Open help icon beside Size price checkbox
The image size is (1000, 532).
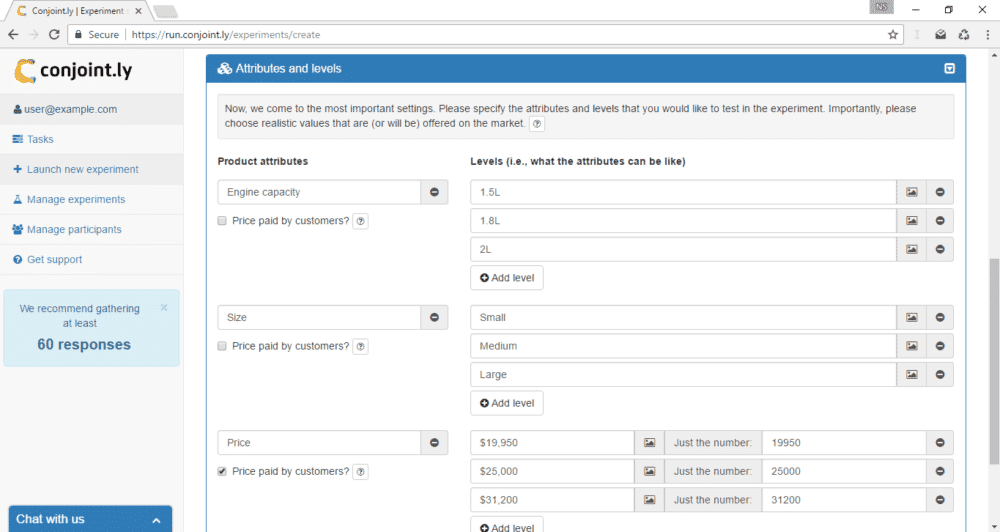pyautogui.click(x=361, y=347)
